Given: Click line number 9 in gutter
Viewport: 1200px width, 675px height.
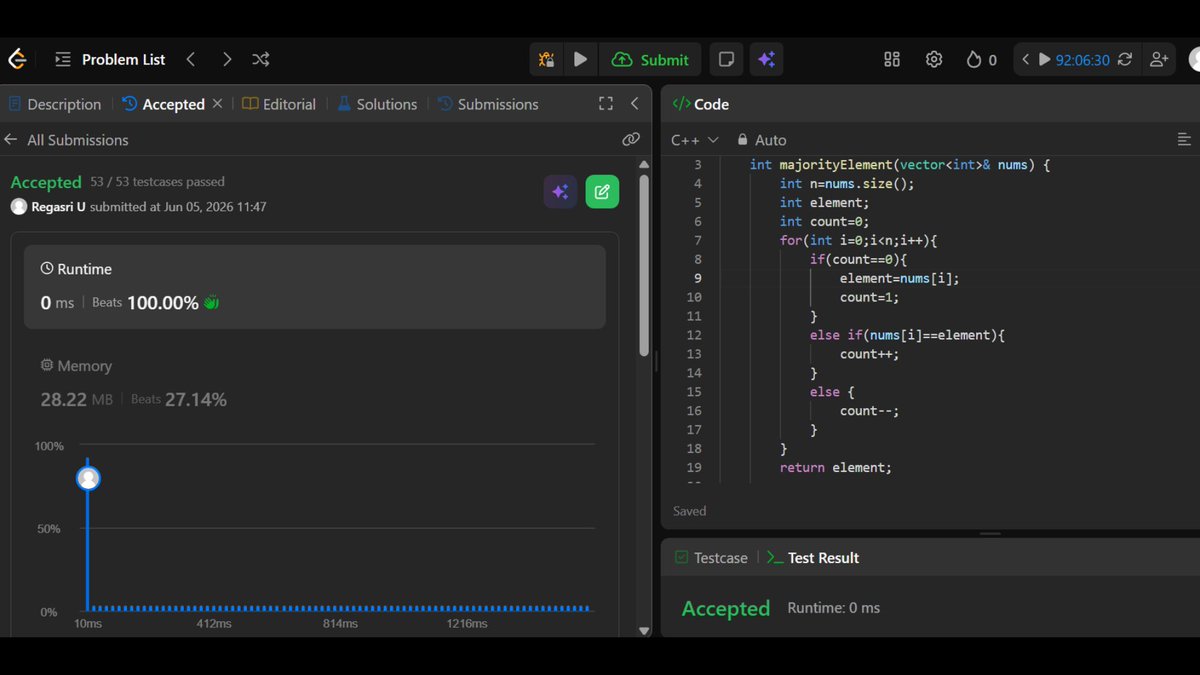Looking at the screenshot, I should click(697, 278).
